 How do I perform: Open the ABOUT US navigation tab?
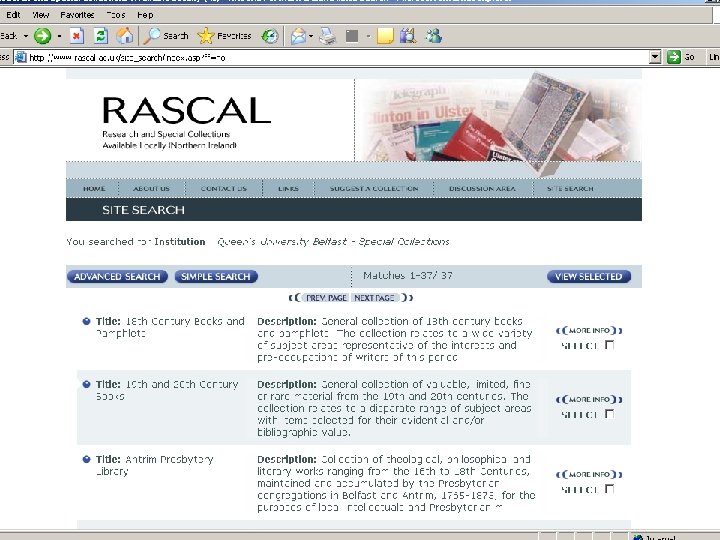[x=152, y=188]
